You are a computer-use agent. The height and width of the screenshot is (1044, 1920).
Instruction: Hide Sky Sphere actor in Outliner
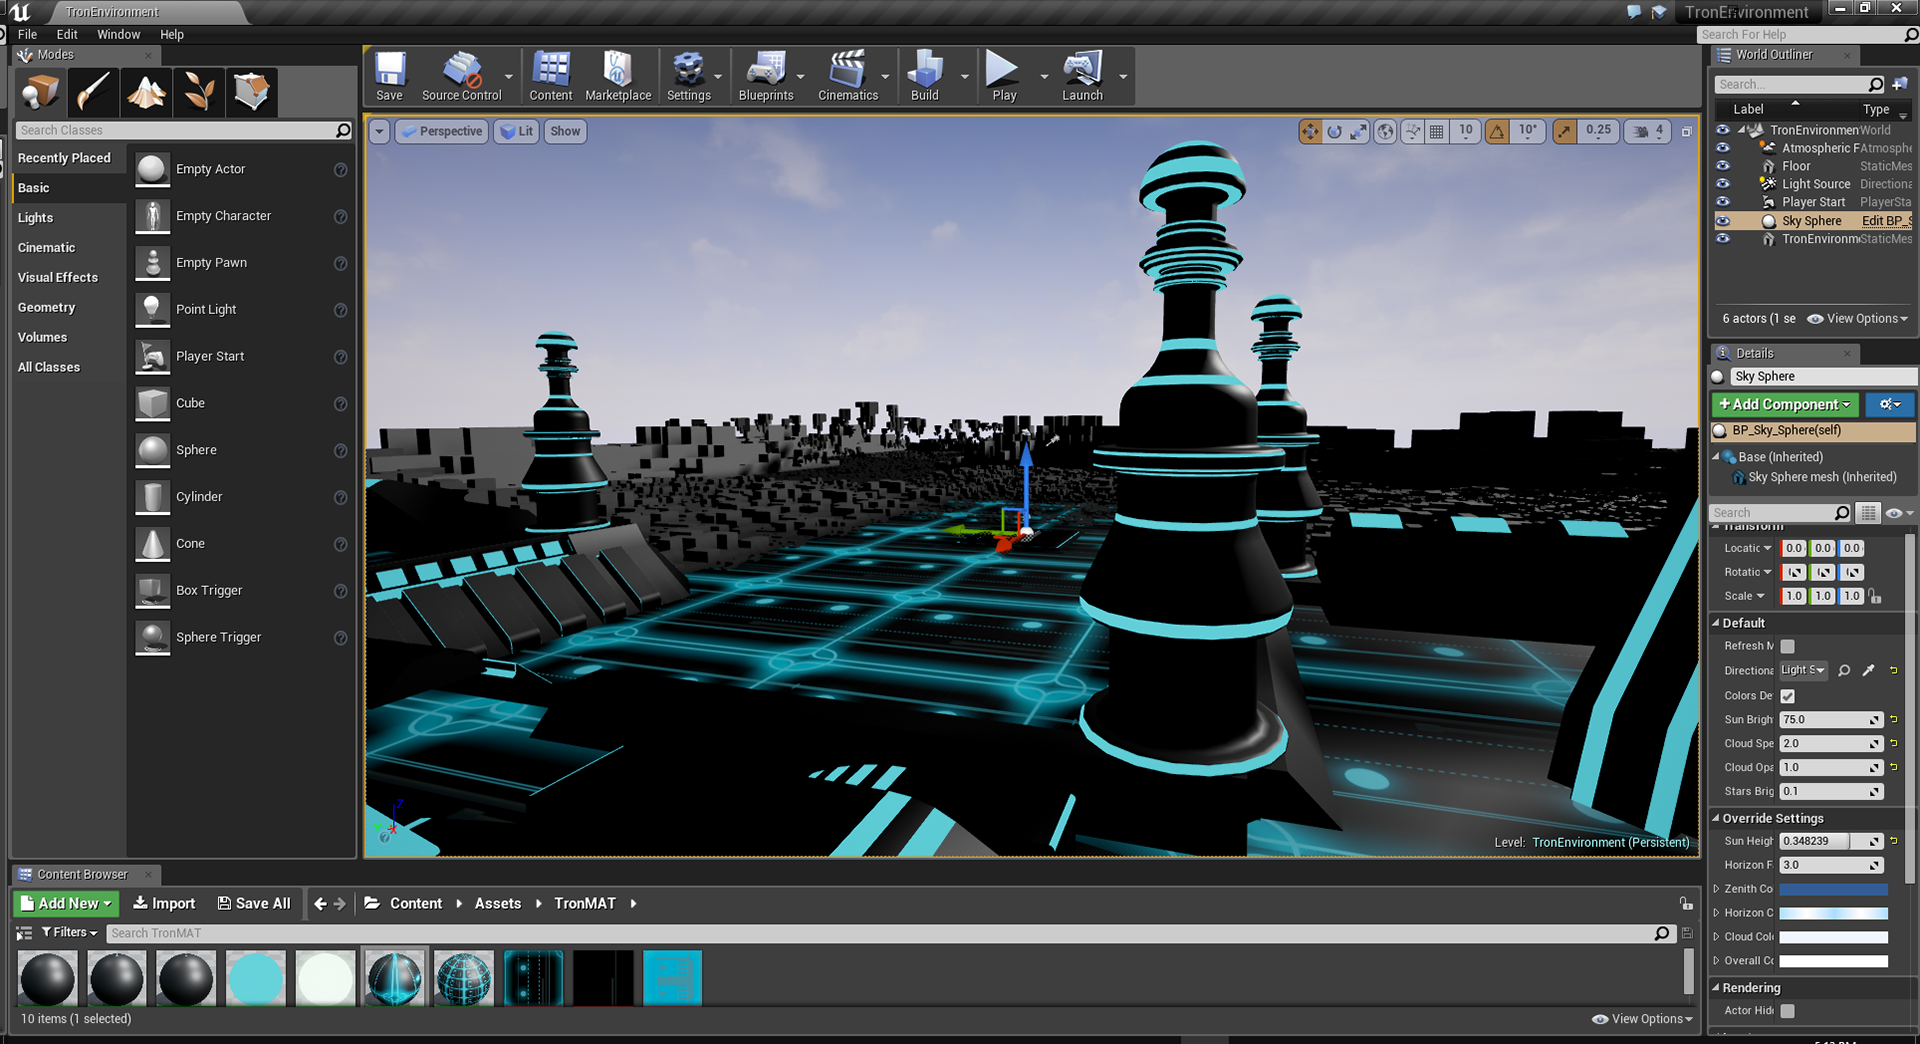(x=1722, y=221)
